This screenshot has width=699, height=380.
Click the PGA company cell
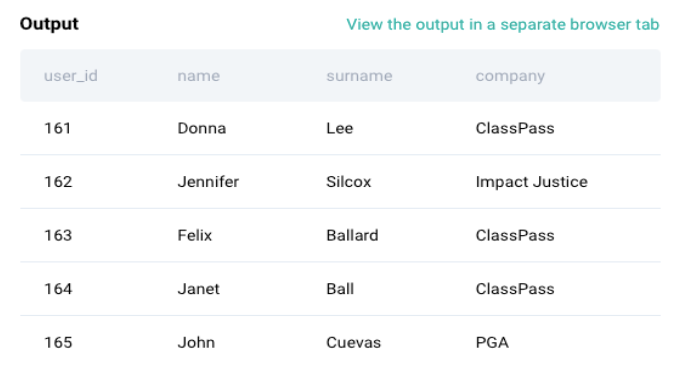click(492, 343)
